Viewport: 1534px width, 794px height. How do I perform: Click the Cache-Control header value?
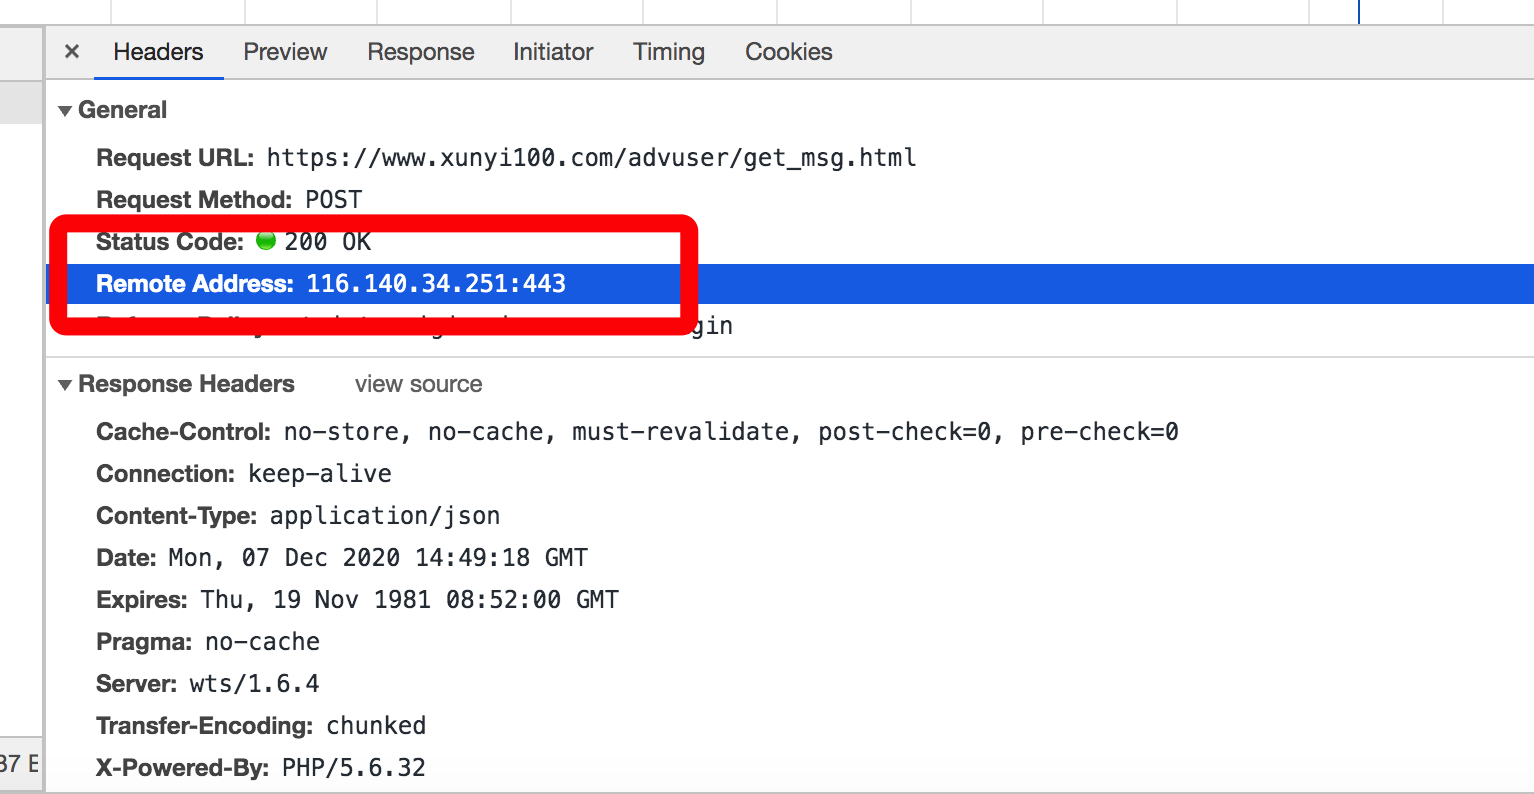730,432
